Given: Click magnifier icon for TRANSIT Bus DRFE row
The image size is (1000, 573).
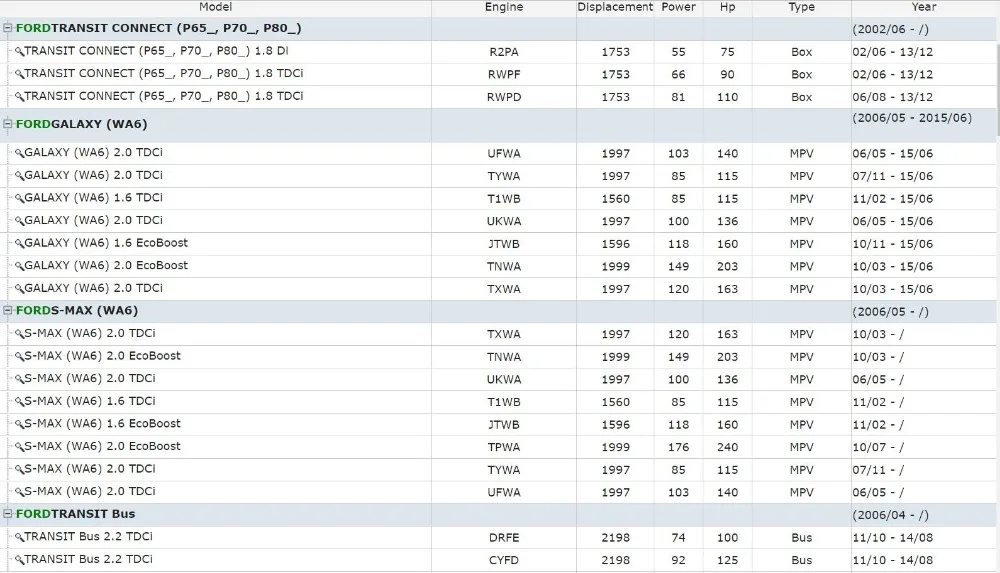Looking at the screenshot, I should tap(19, 537).
